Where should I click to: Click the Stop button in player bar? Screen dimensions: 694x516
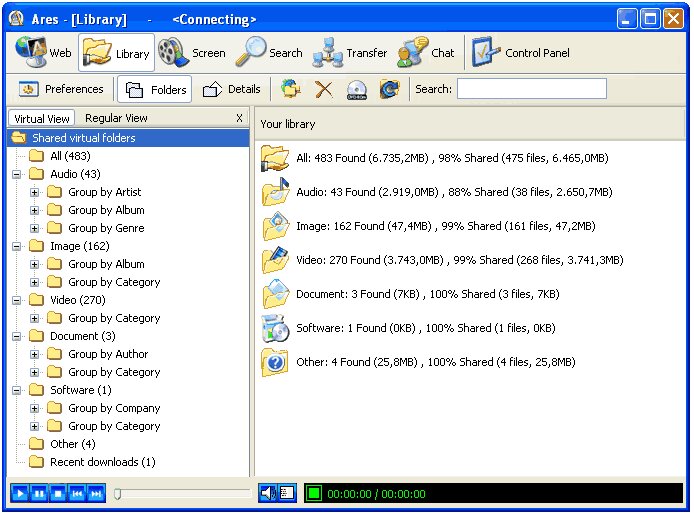click(58, 493)
